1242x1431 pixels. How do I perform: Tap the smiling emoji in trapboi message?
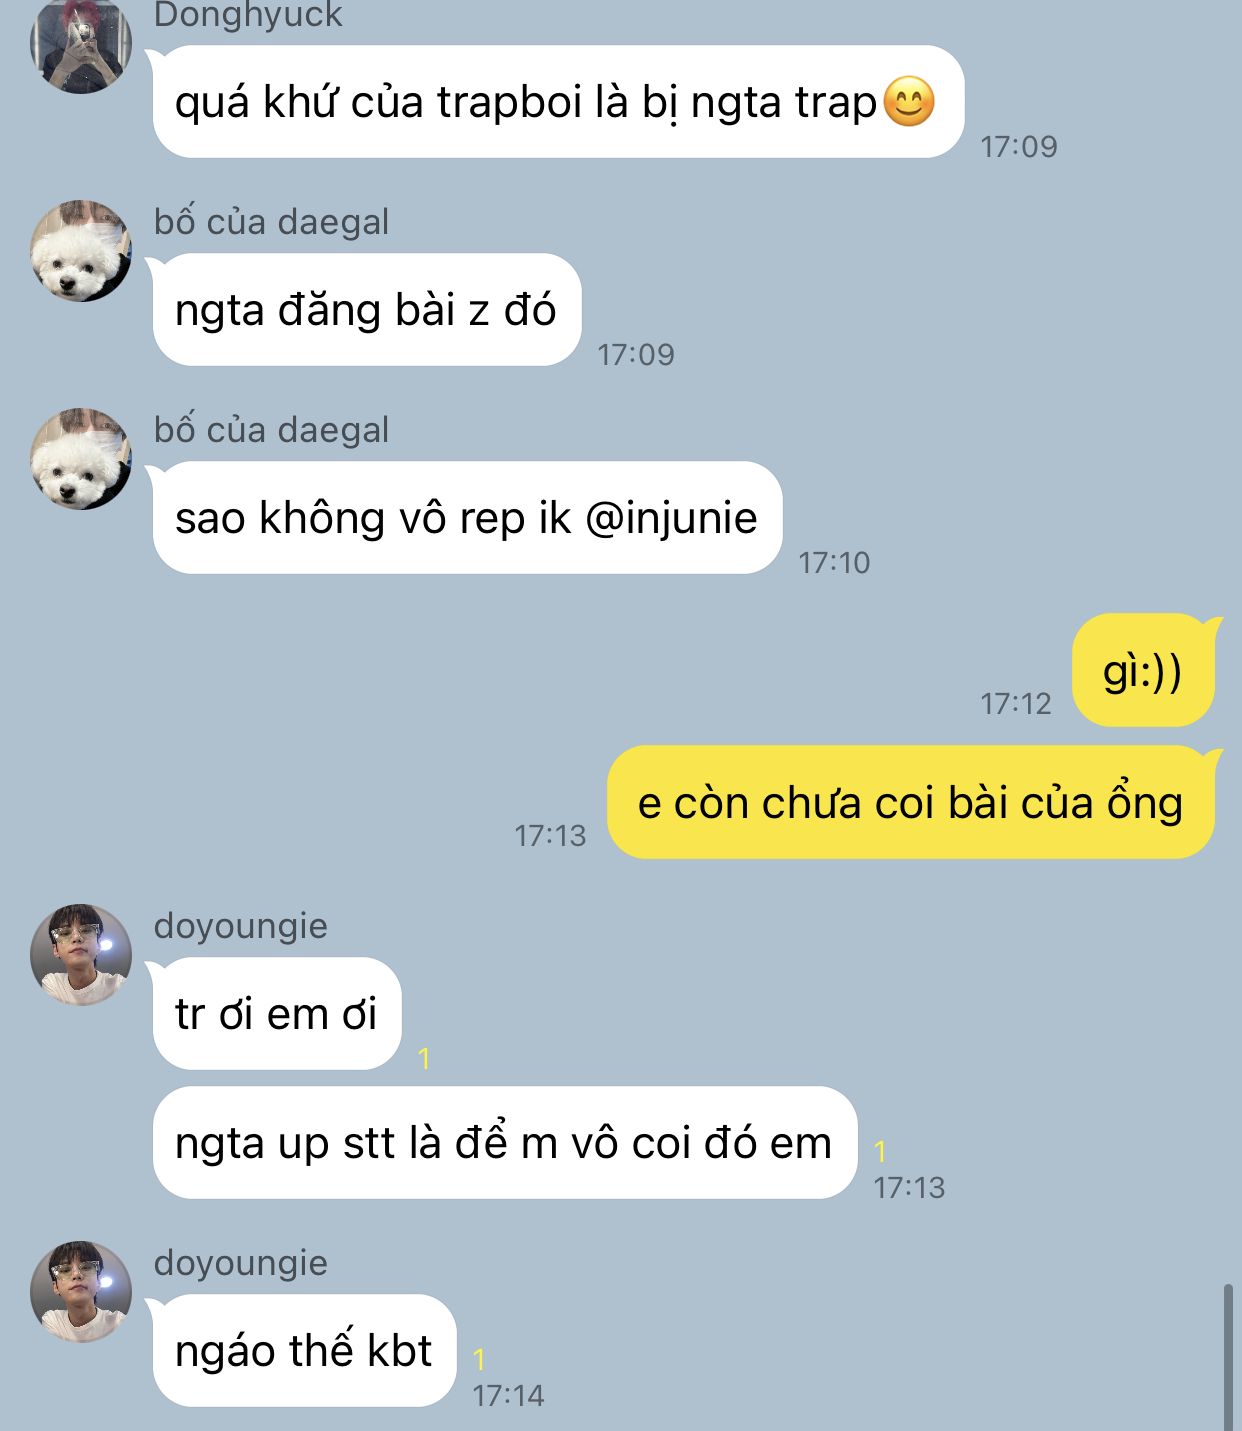tap(910, 102)
